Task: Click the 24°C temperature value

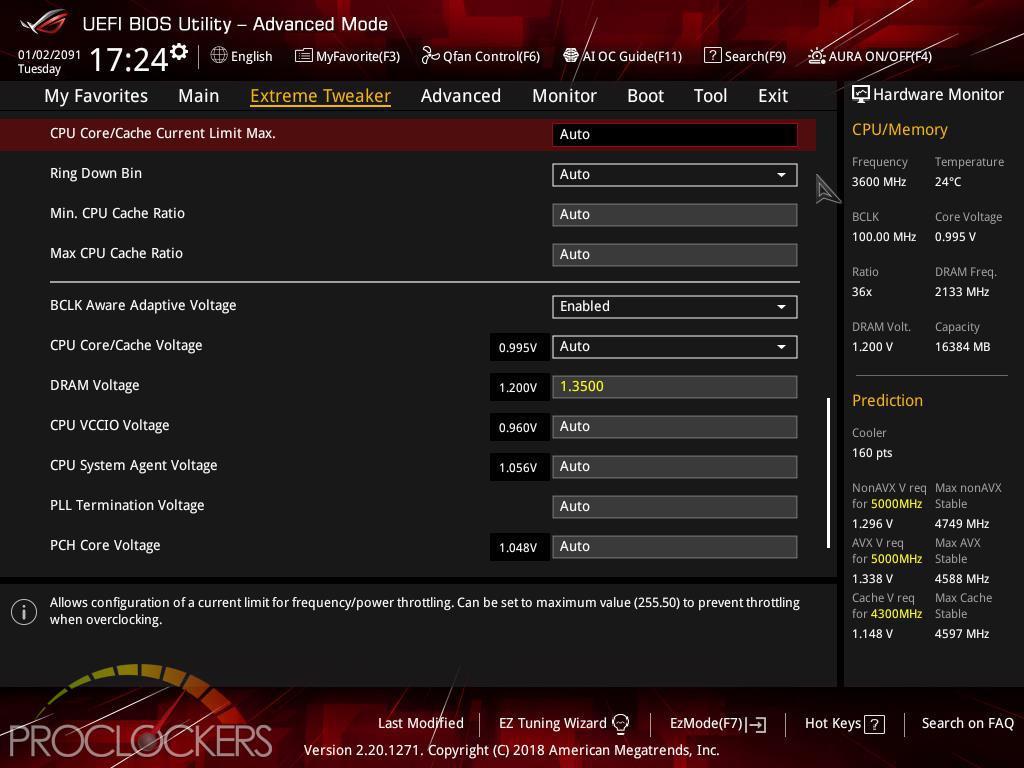Action: [948, 182]
